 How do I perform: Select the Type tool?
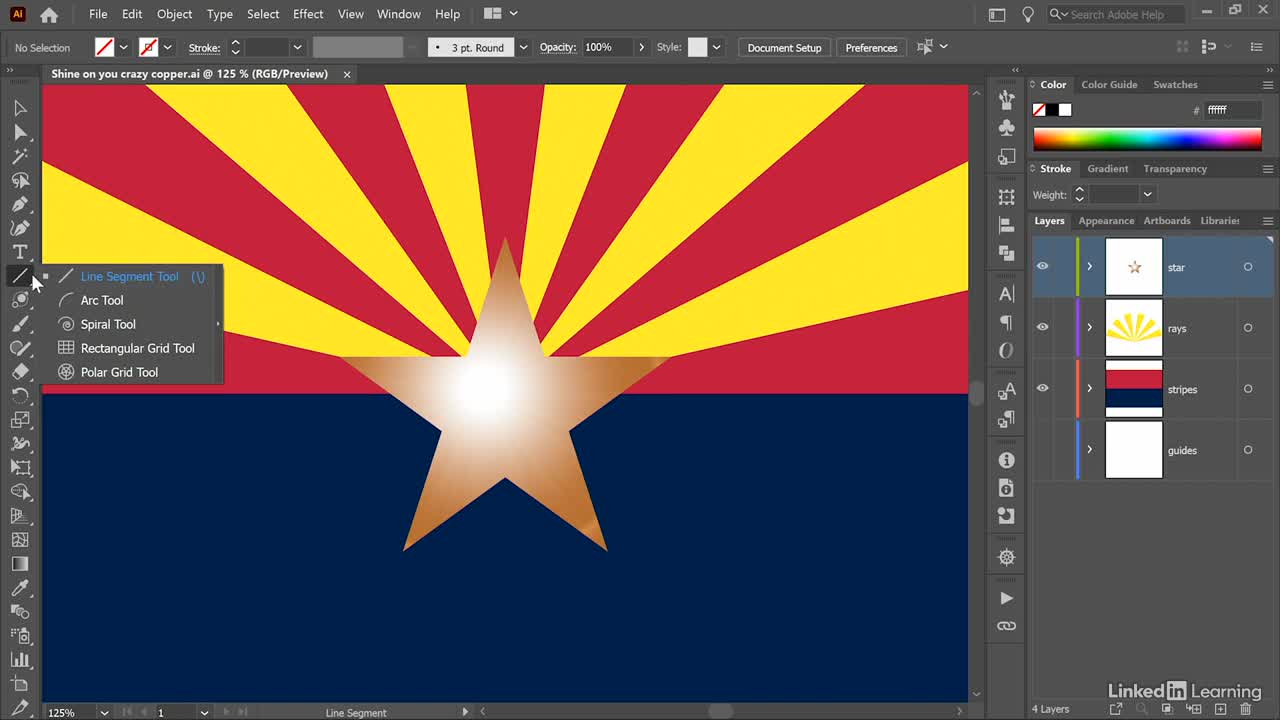pos(20,252)
